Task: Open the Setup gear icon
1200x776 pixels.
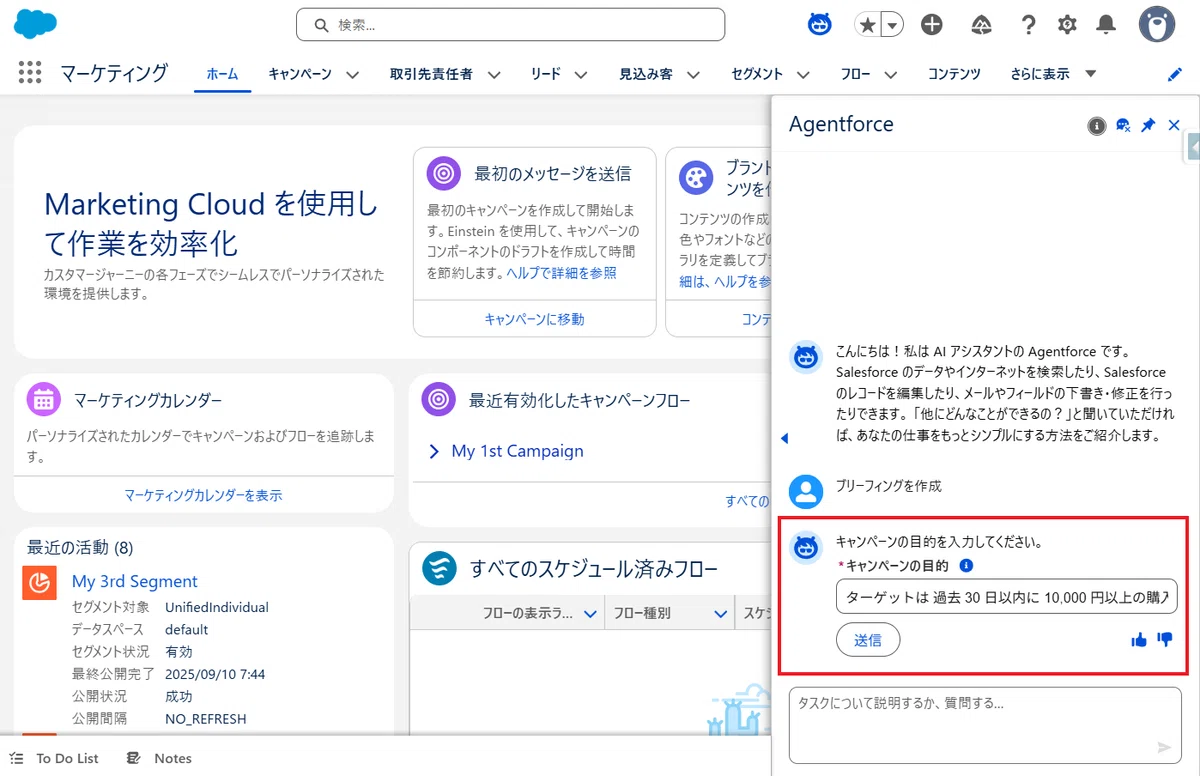Action: tap(1067, 25)
